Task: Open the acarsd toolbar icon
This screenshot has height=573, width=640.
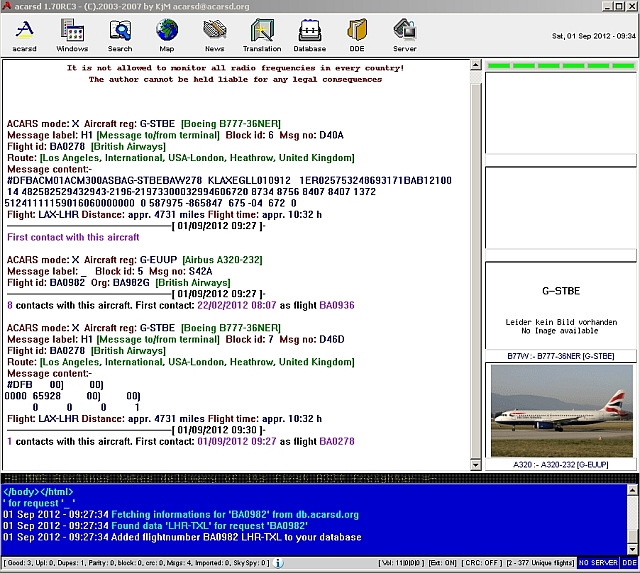Action: point(24,35)
